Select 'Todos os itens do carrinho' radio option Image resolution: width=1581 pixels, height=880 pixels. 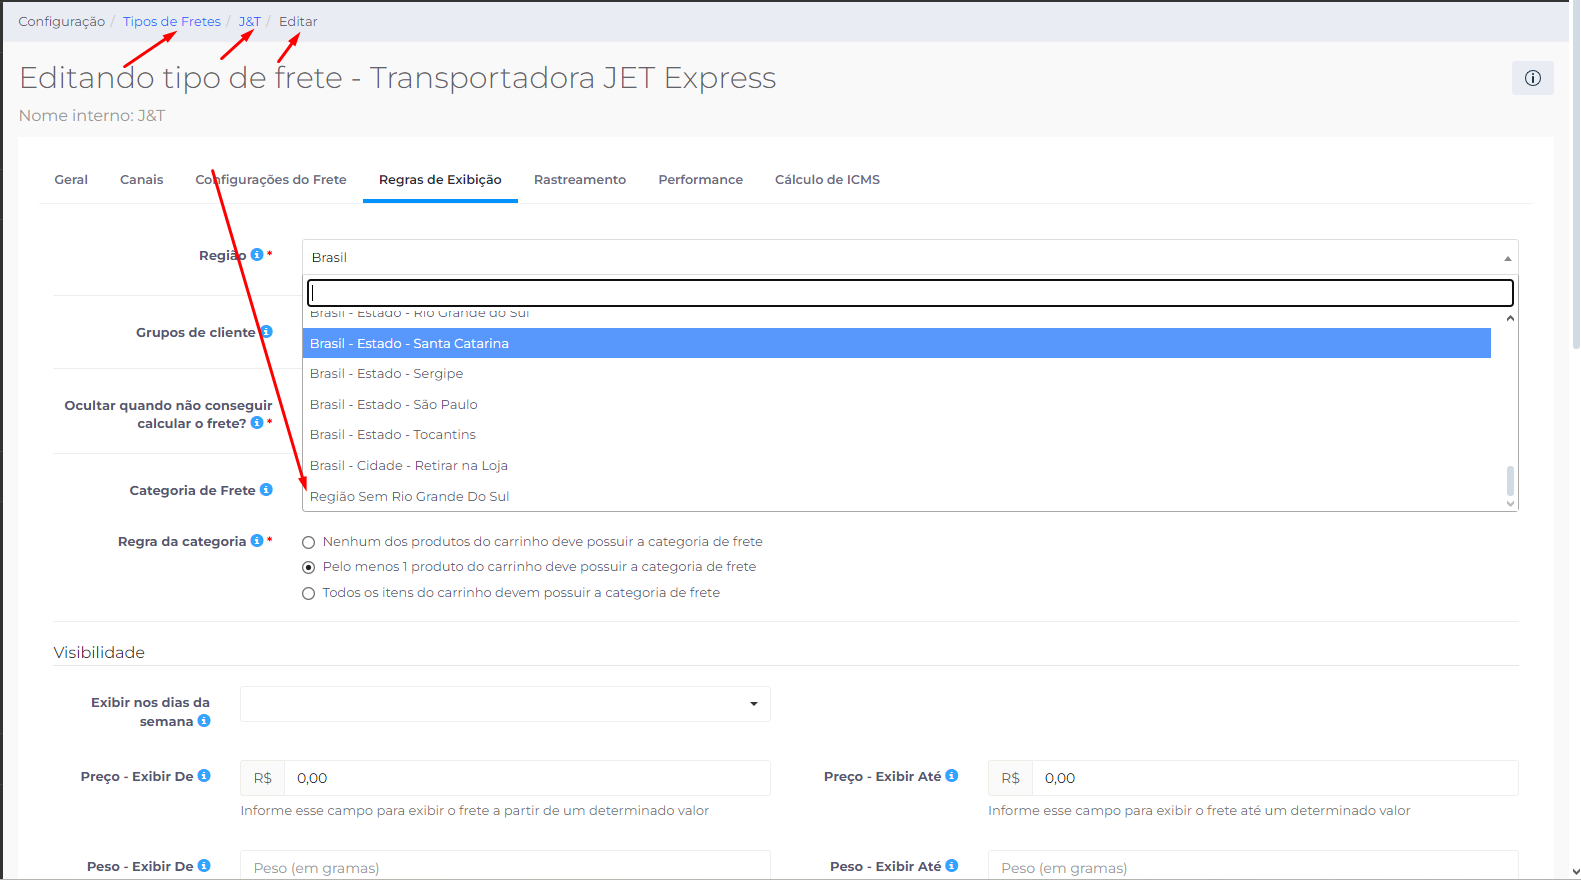pyautogui.click(x=309, y=593)
